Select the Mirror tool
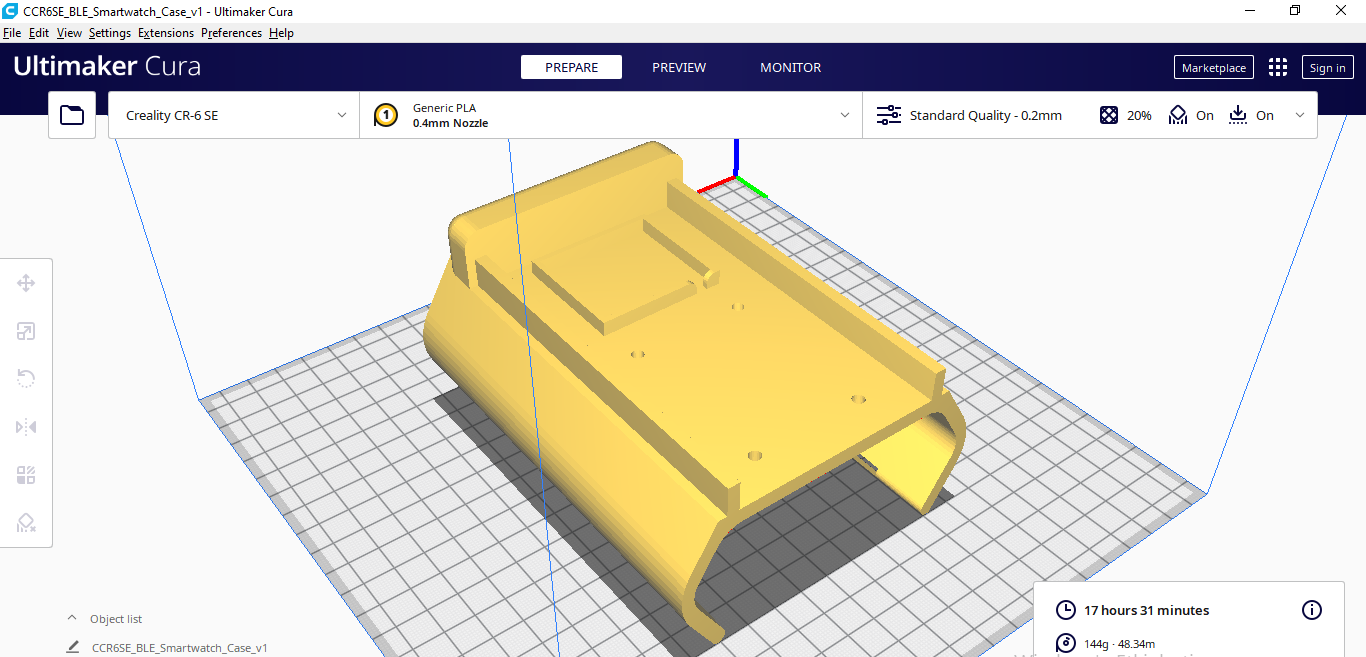 pyautogui.click(x=26, y=427)
